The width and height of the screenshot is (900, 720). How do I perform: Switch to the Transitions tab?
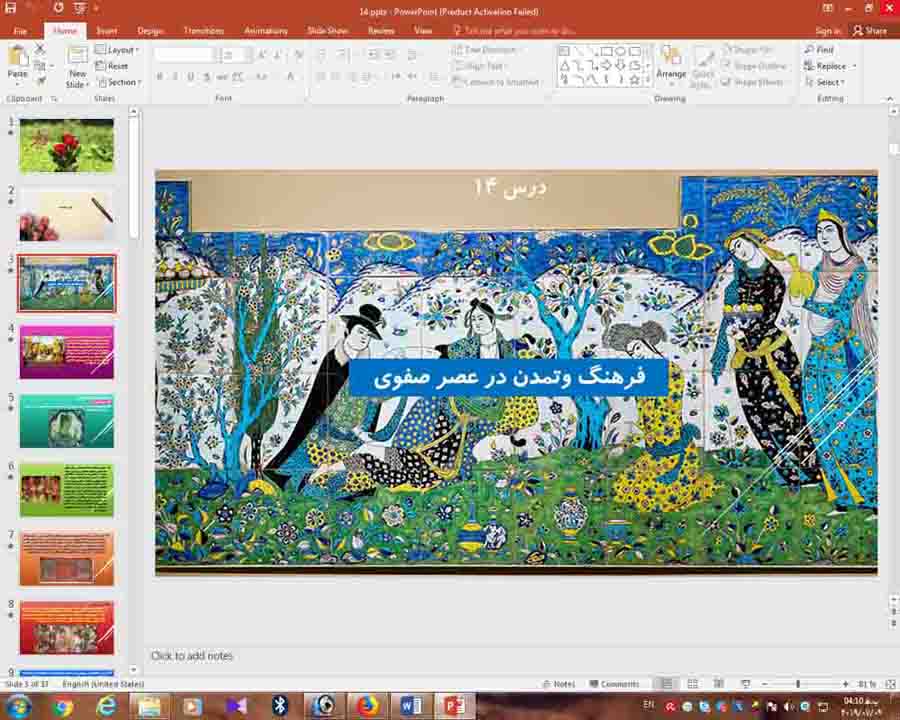point(204,30)
